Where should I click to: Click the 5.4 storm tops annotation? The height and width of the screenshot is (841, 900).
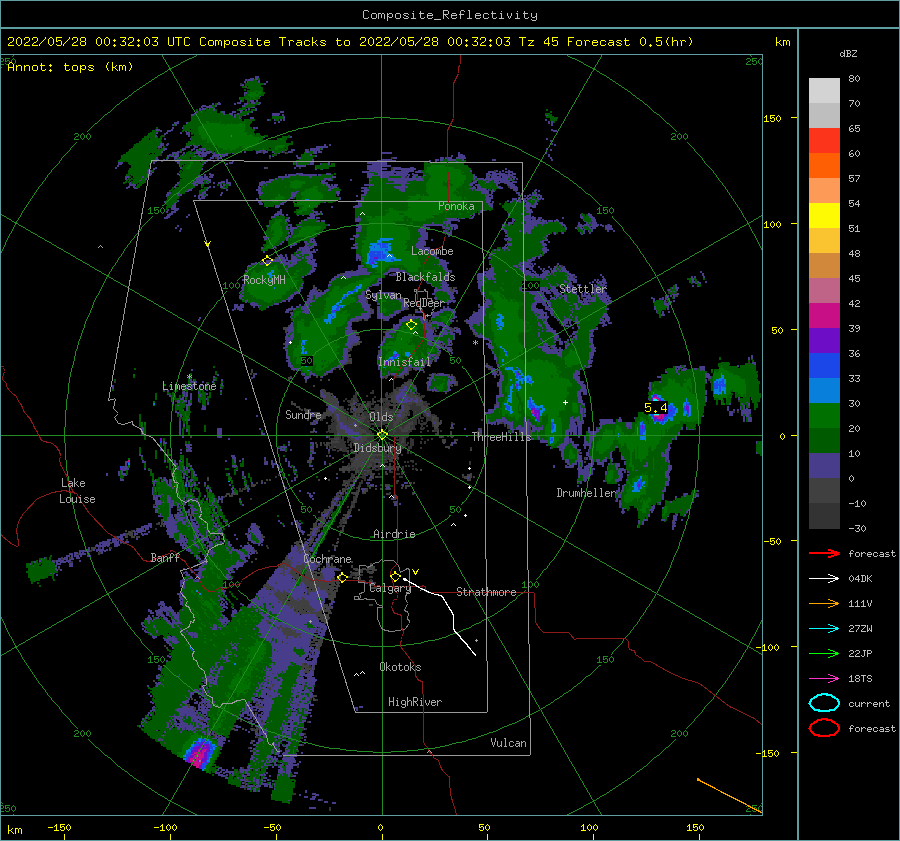[x=655, y=408]
